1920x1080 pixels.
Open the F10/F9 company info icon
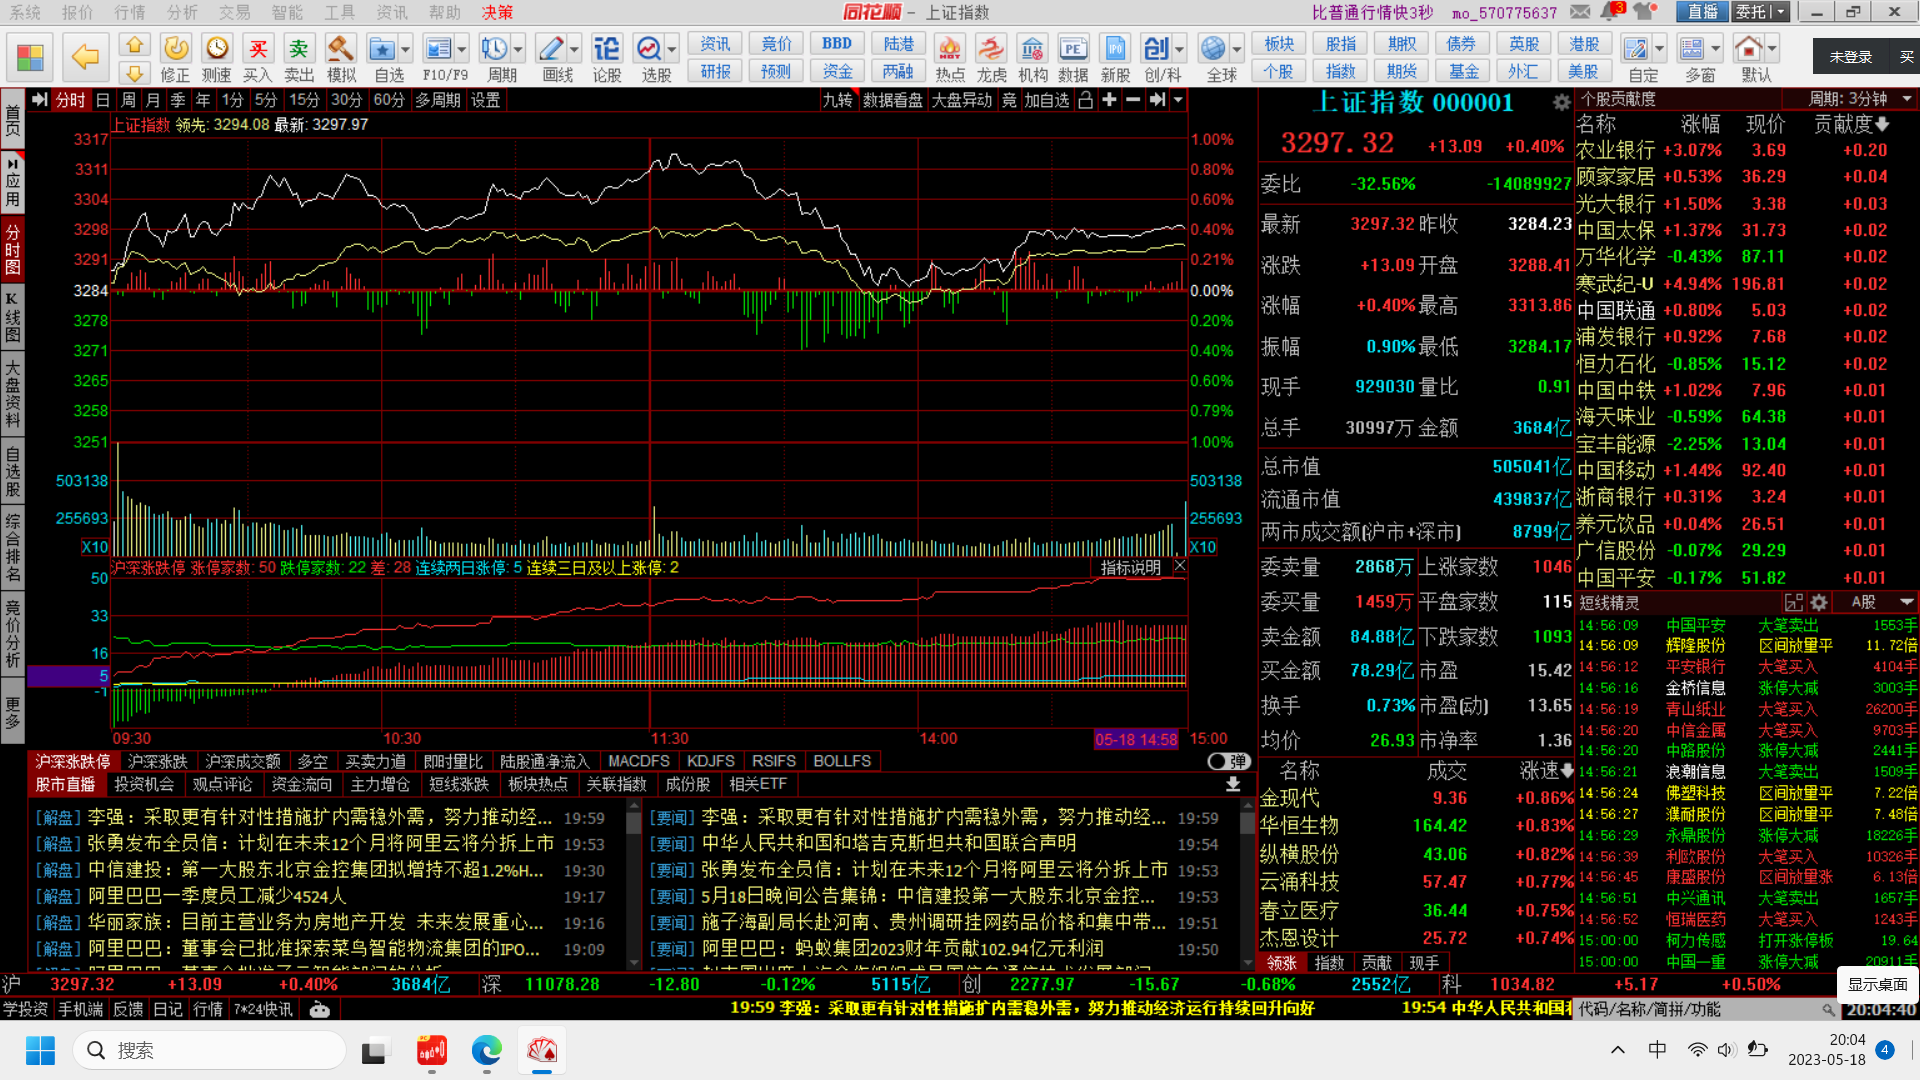[439, 58]
